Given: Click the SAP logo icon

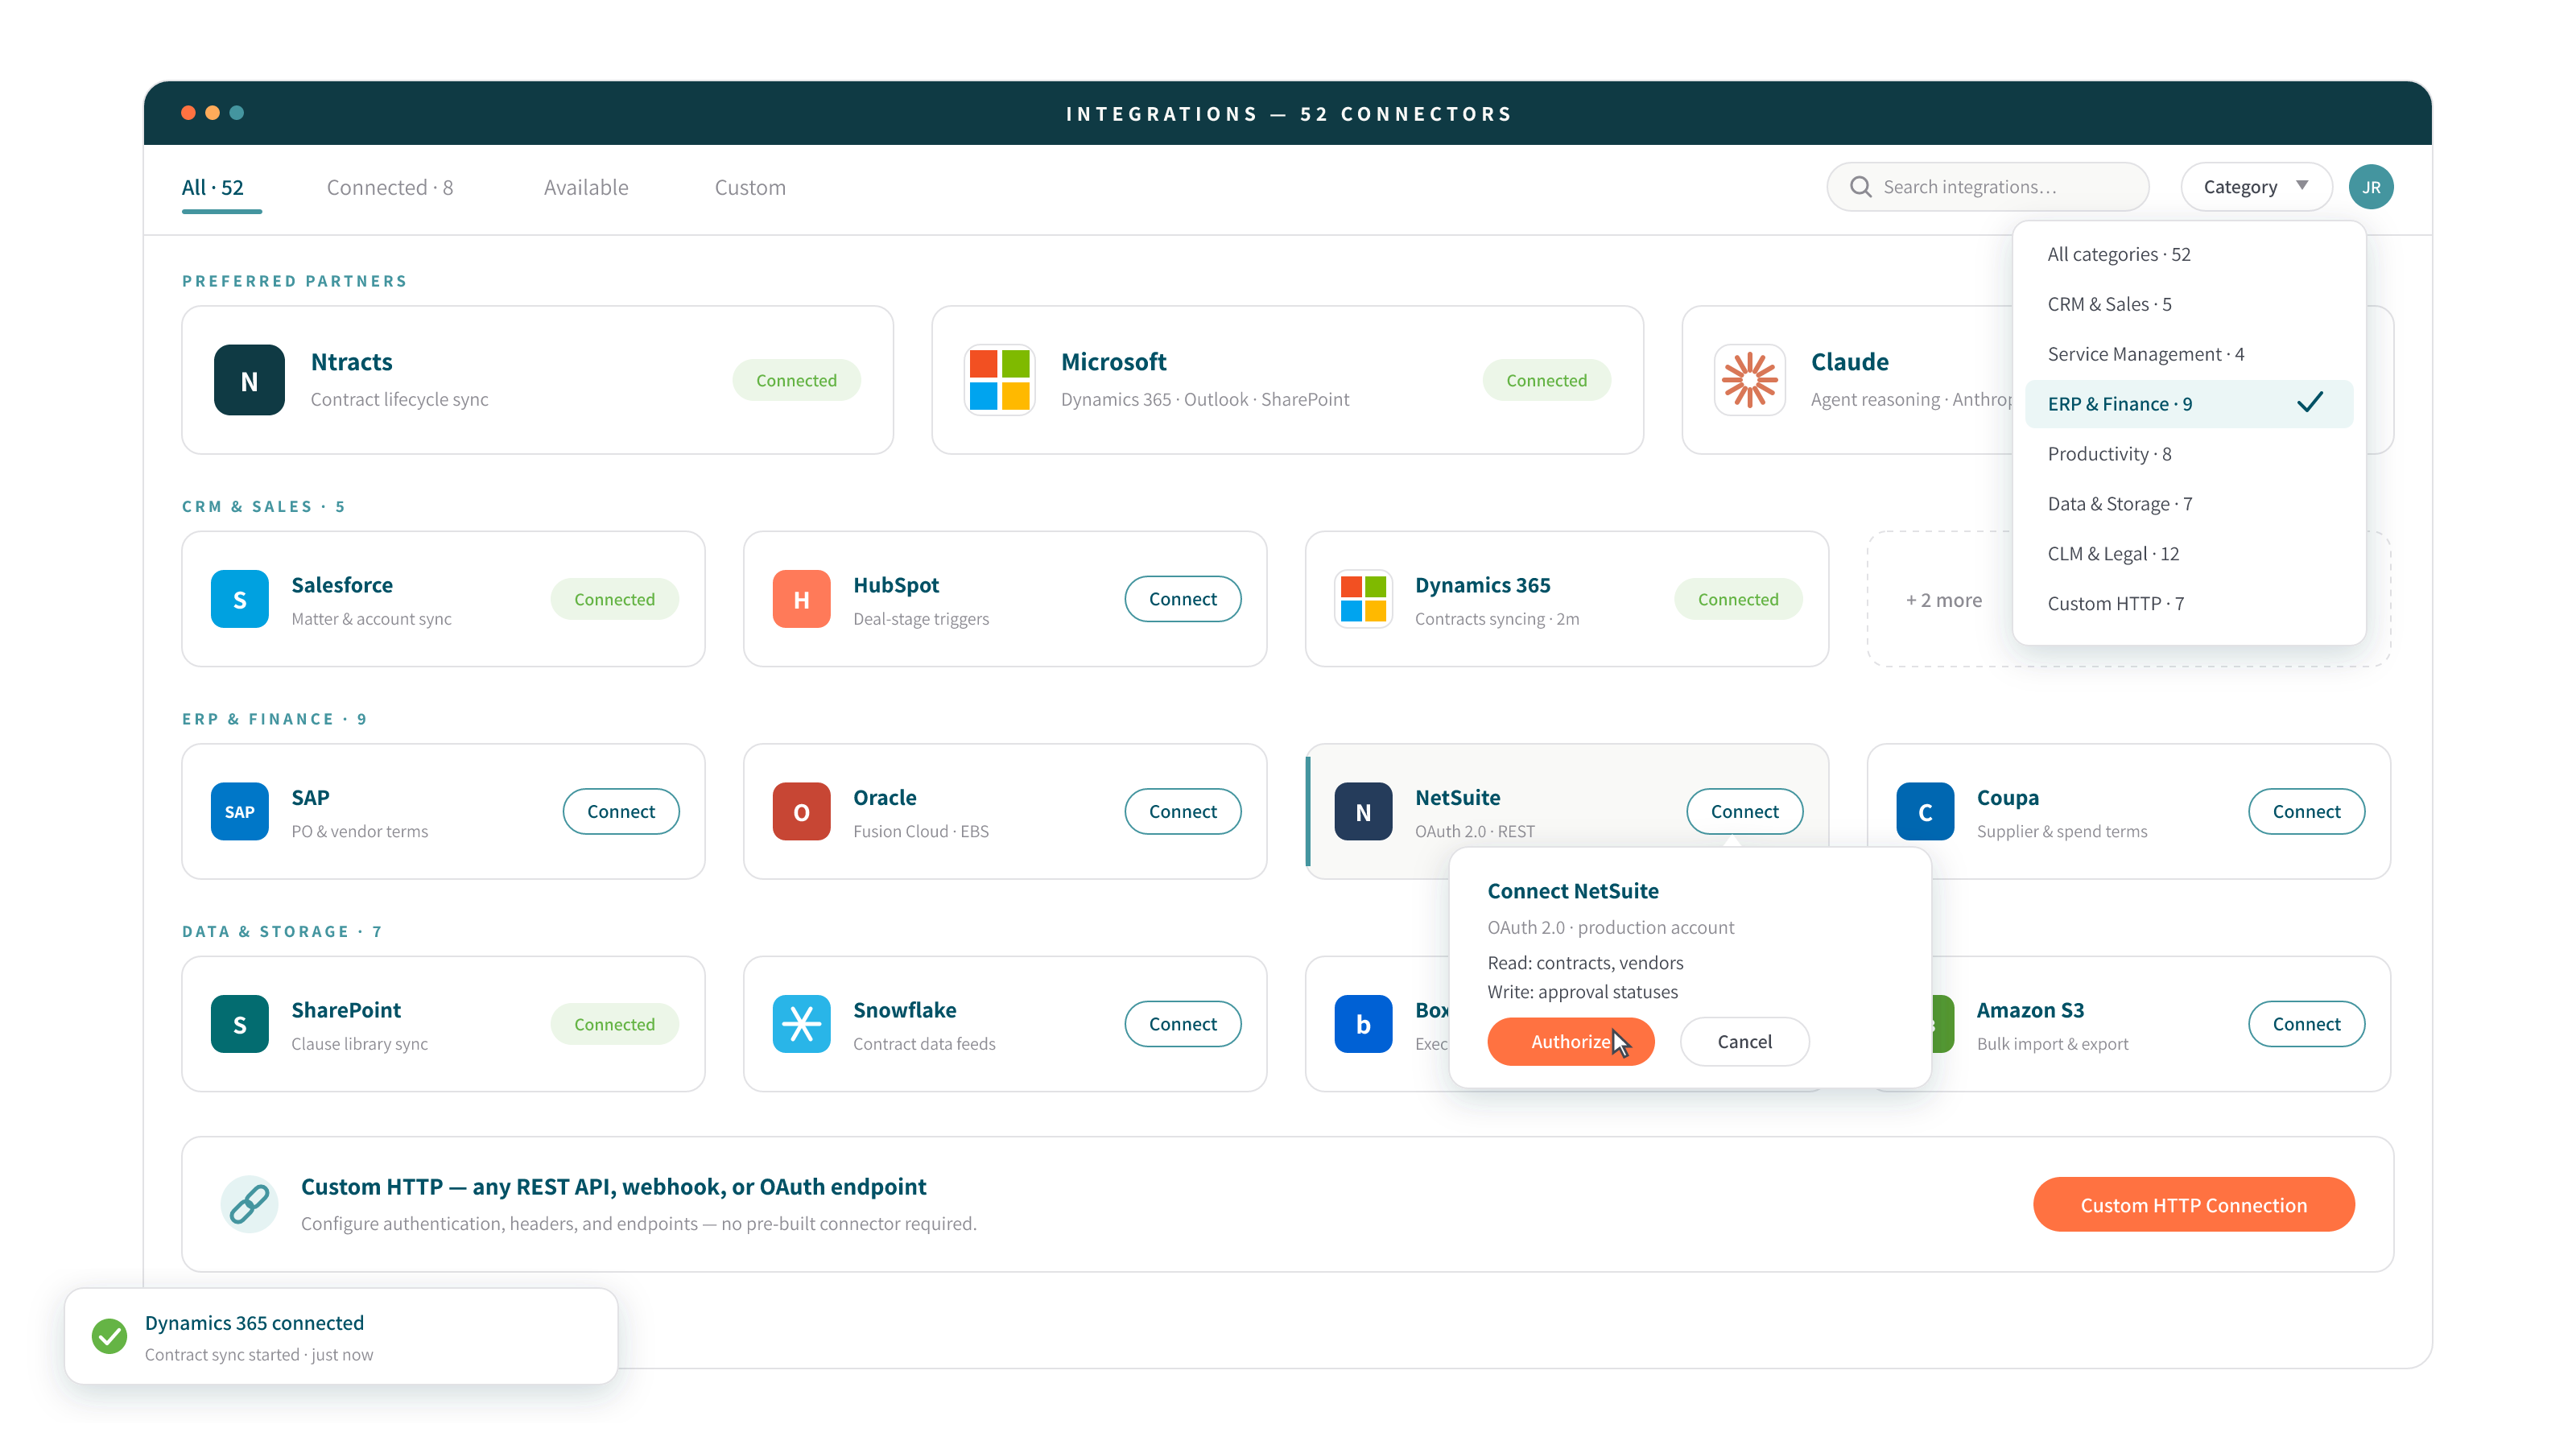Looking at the screenshot, I should tap(240, 811).
